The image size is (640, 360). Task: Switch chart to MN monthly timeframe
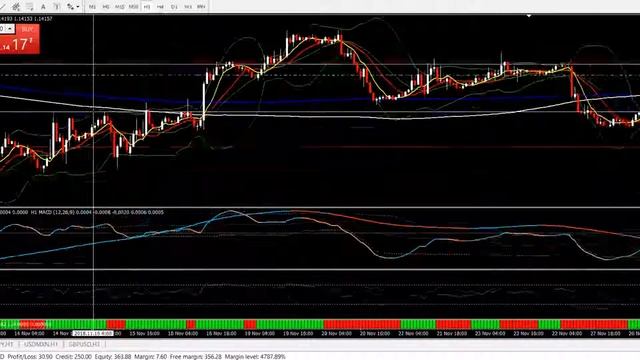(201, 7)
